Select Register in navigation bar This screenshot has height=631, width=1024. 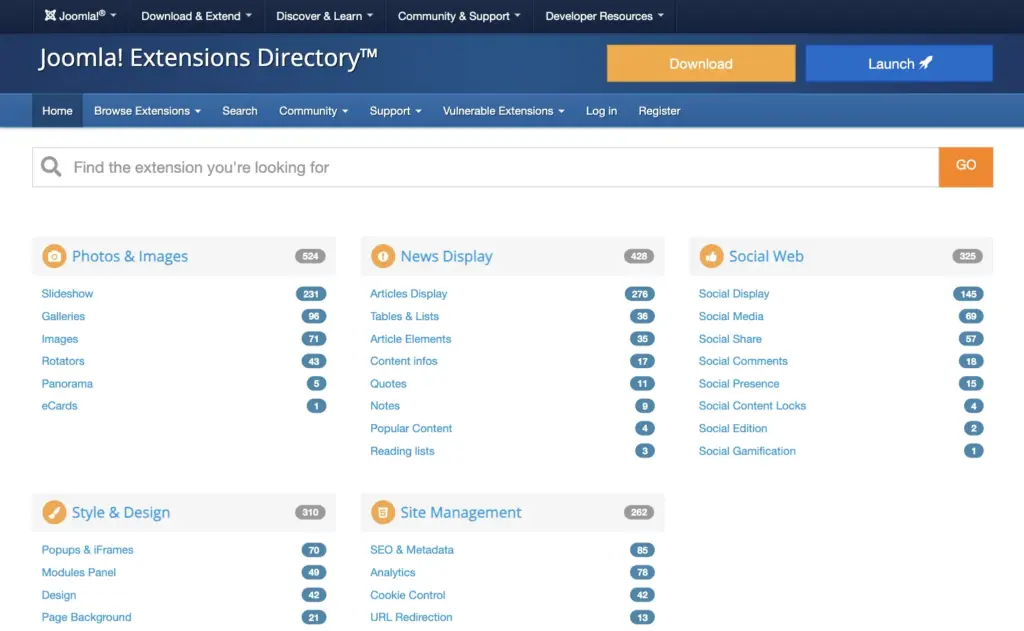coord(659,111)
